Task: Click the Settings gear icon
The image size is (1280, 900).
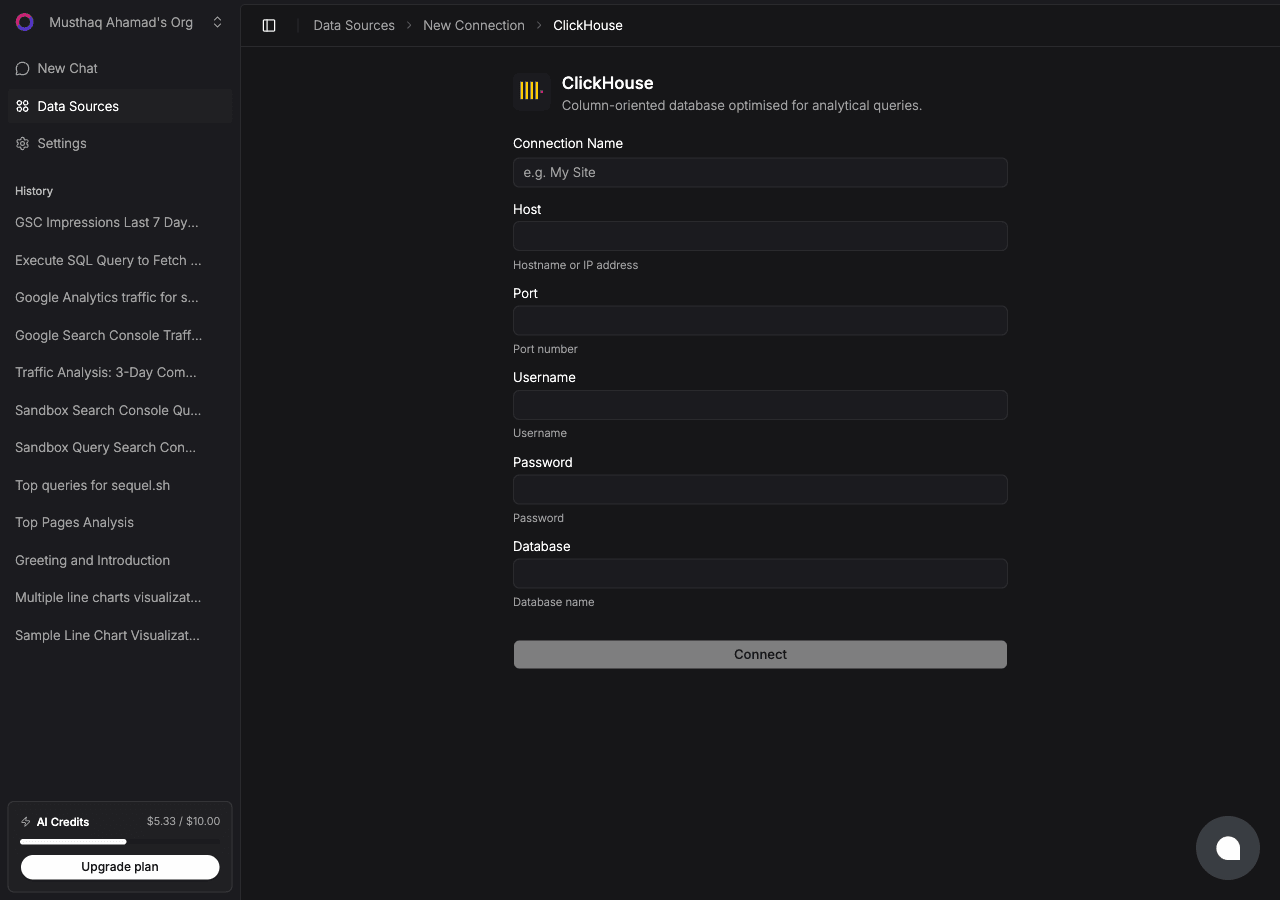Action: (x=22, y=143)
